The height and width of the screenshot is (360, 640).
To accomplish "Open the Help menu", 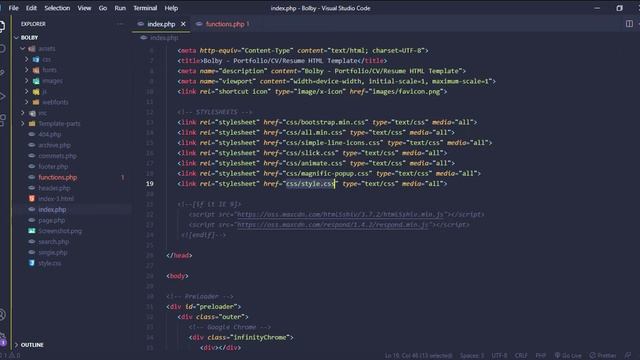I will pyautogui.click(x=171, y=8).
